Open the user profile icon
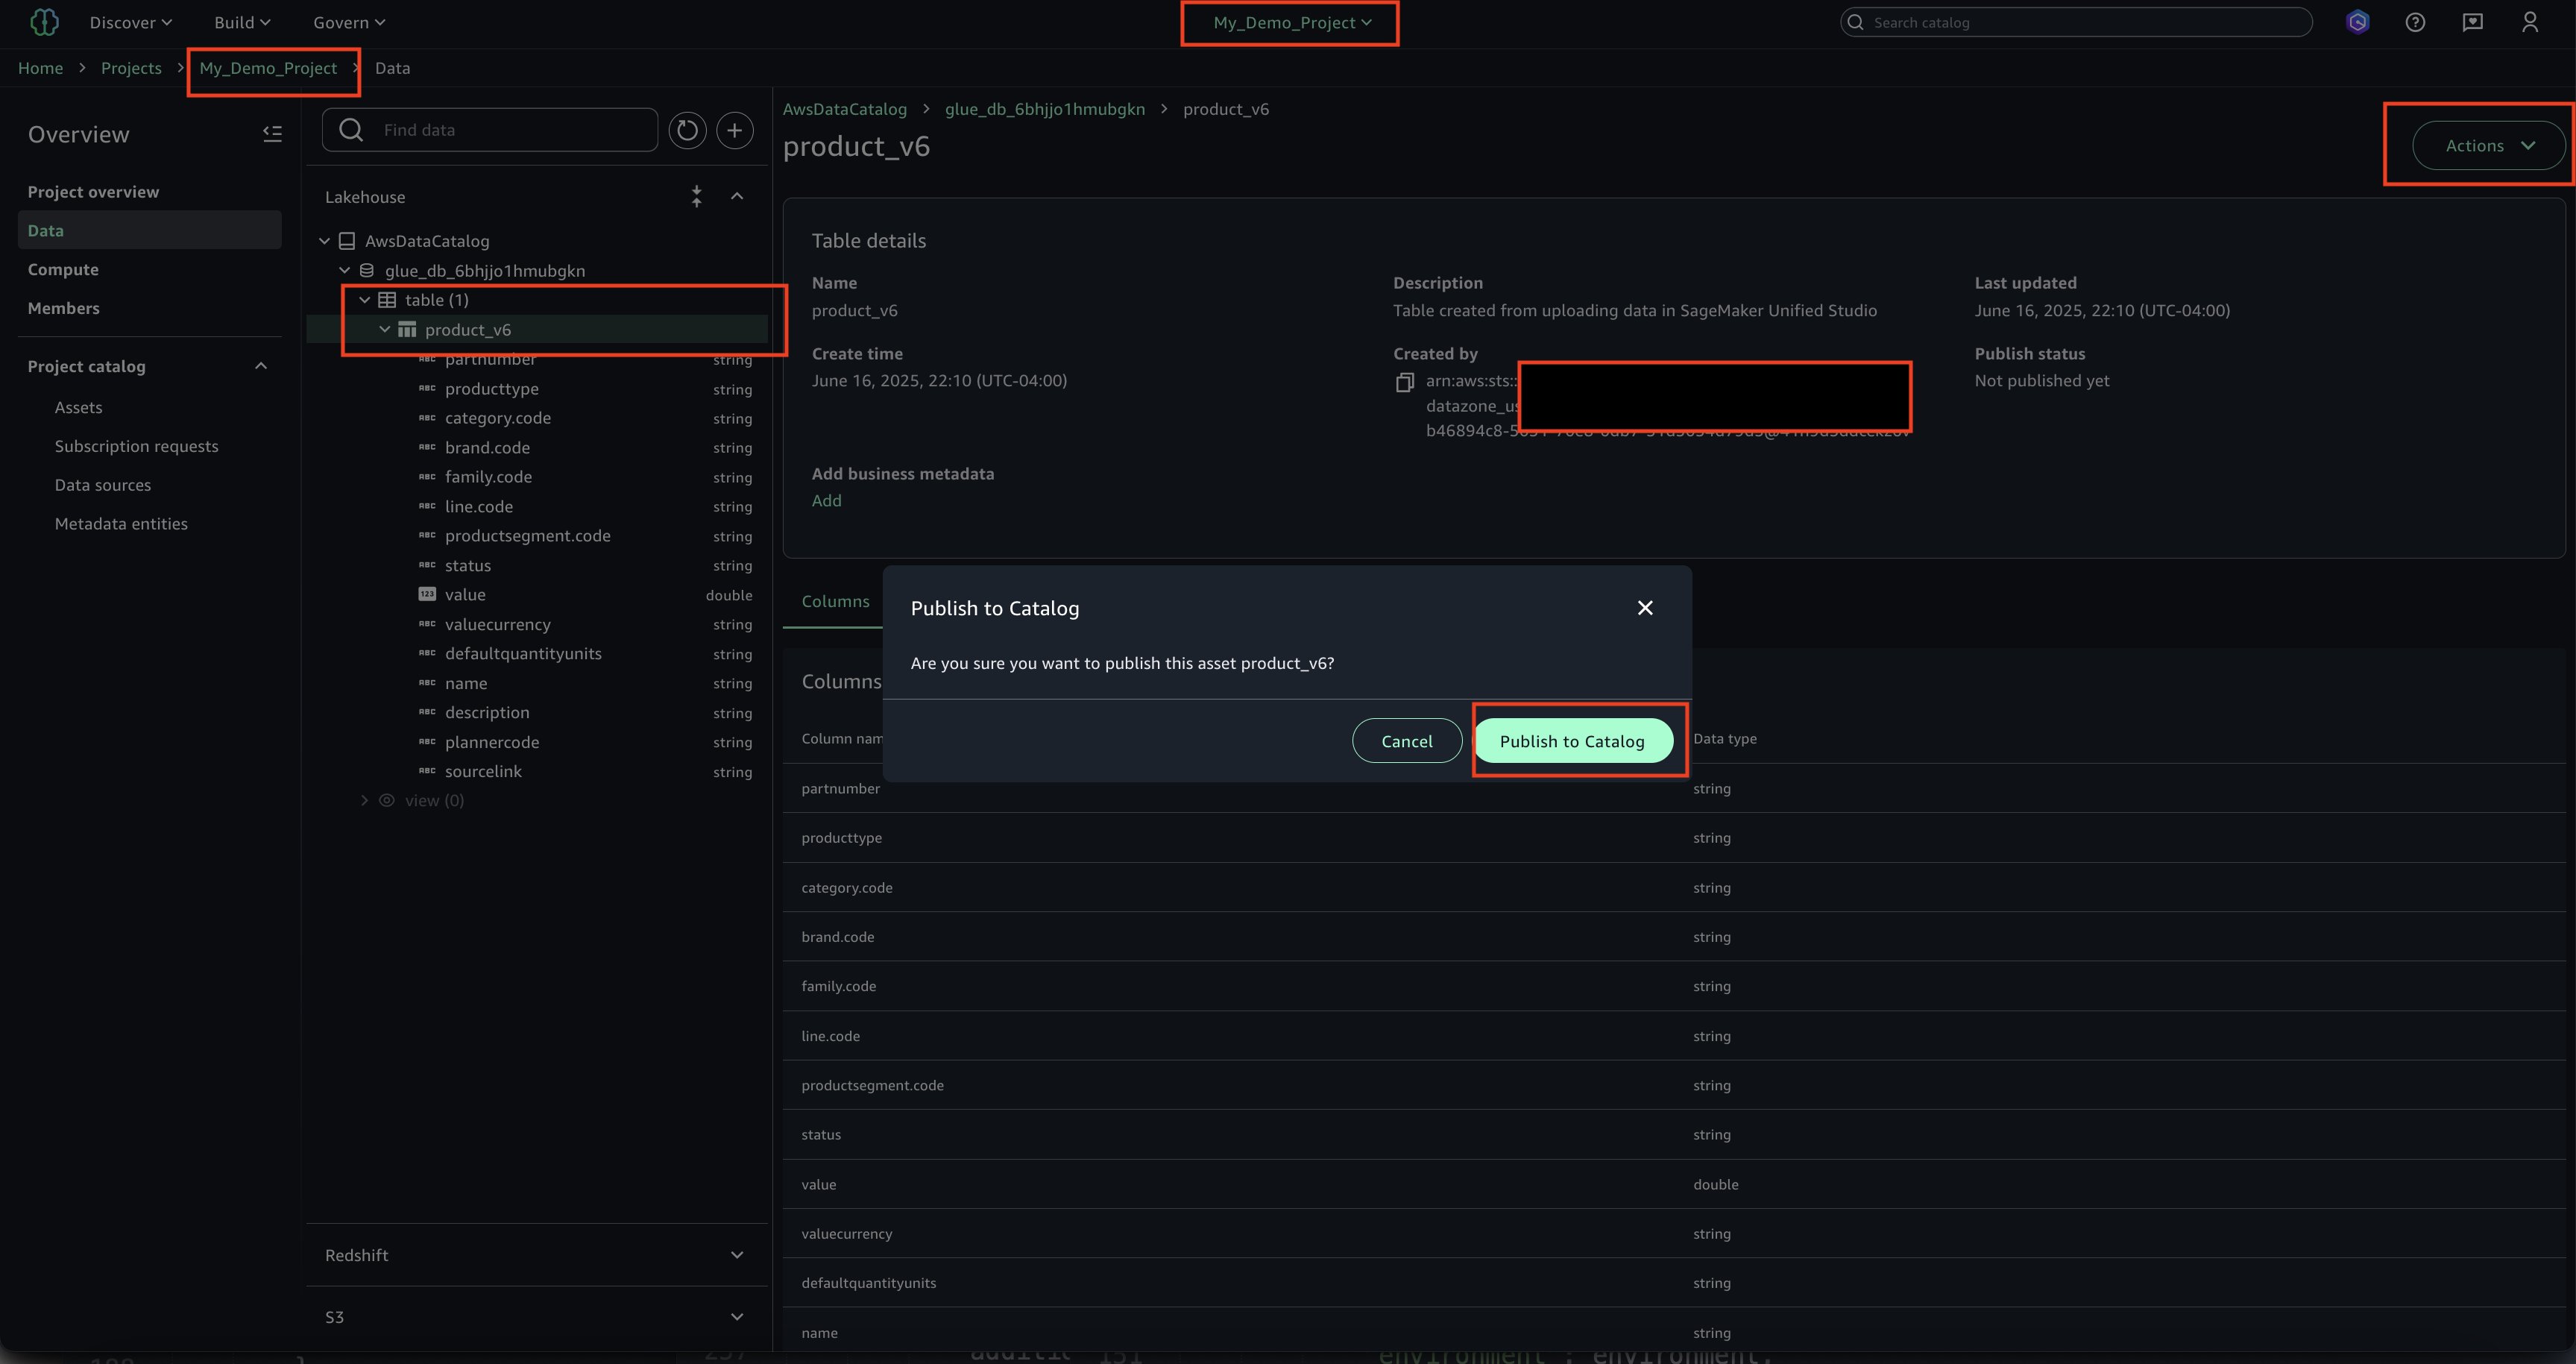The height and width of the screenshot is (1364, 2576). tap(2530, 22)
